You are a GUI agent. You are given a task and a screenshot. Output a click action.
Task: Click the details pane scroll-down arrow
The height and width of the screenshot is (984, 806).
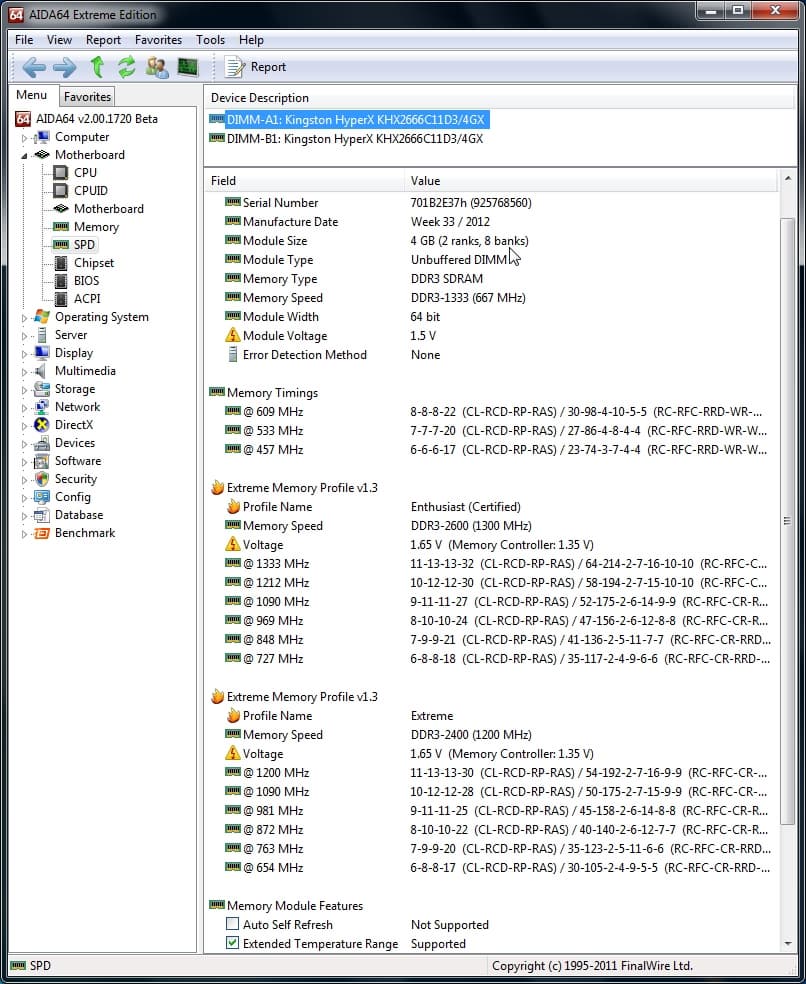pos(788,944)
